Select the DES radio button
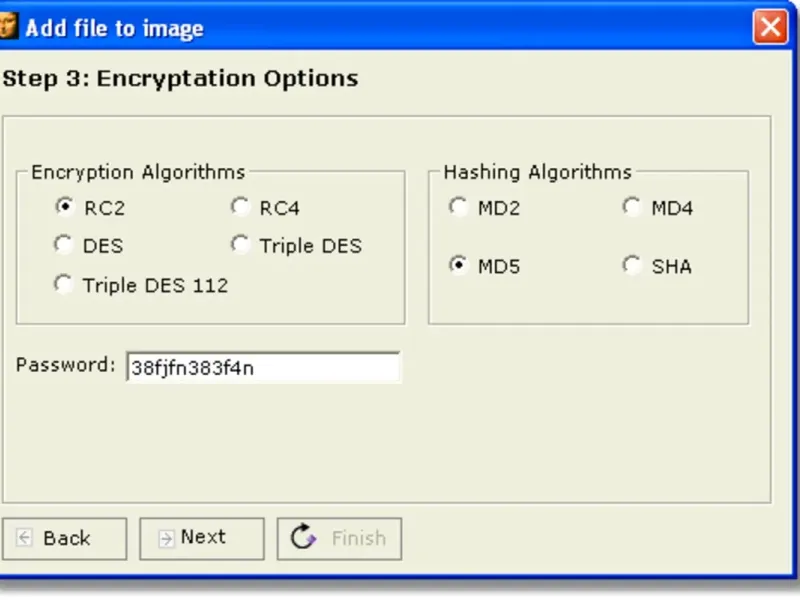 (x=65, y=245)
